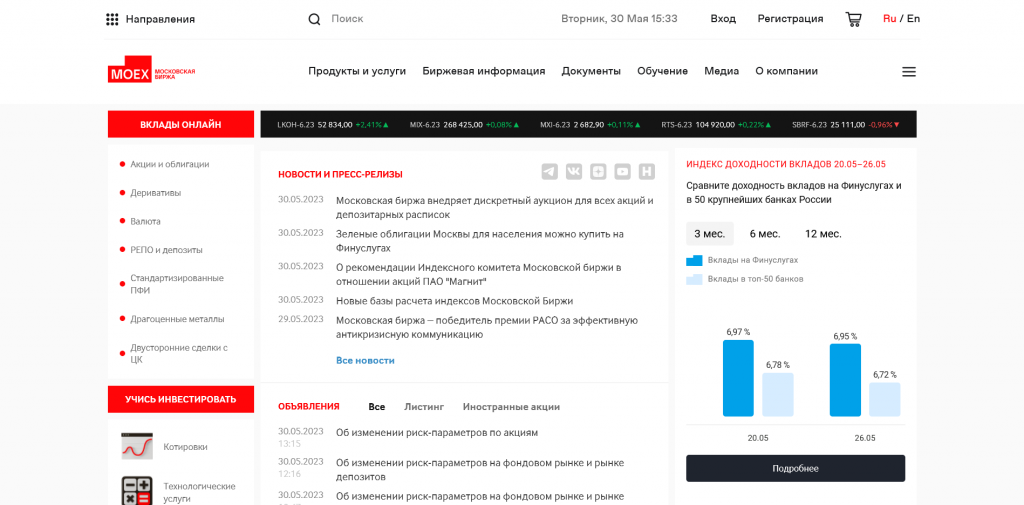Click the 6,72 % light blue bar

point(884,399)
